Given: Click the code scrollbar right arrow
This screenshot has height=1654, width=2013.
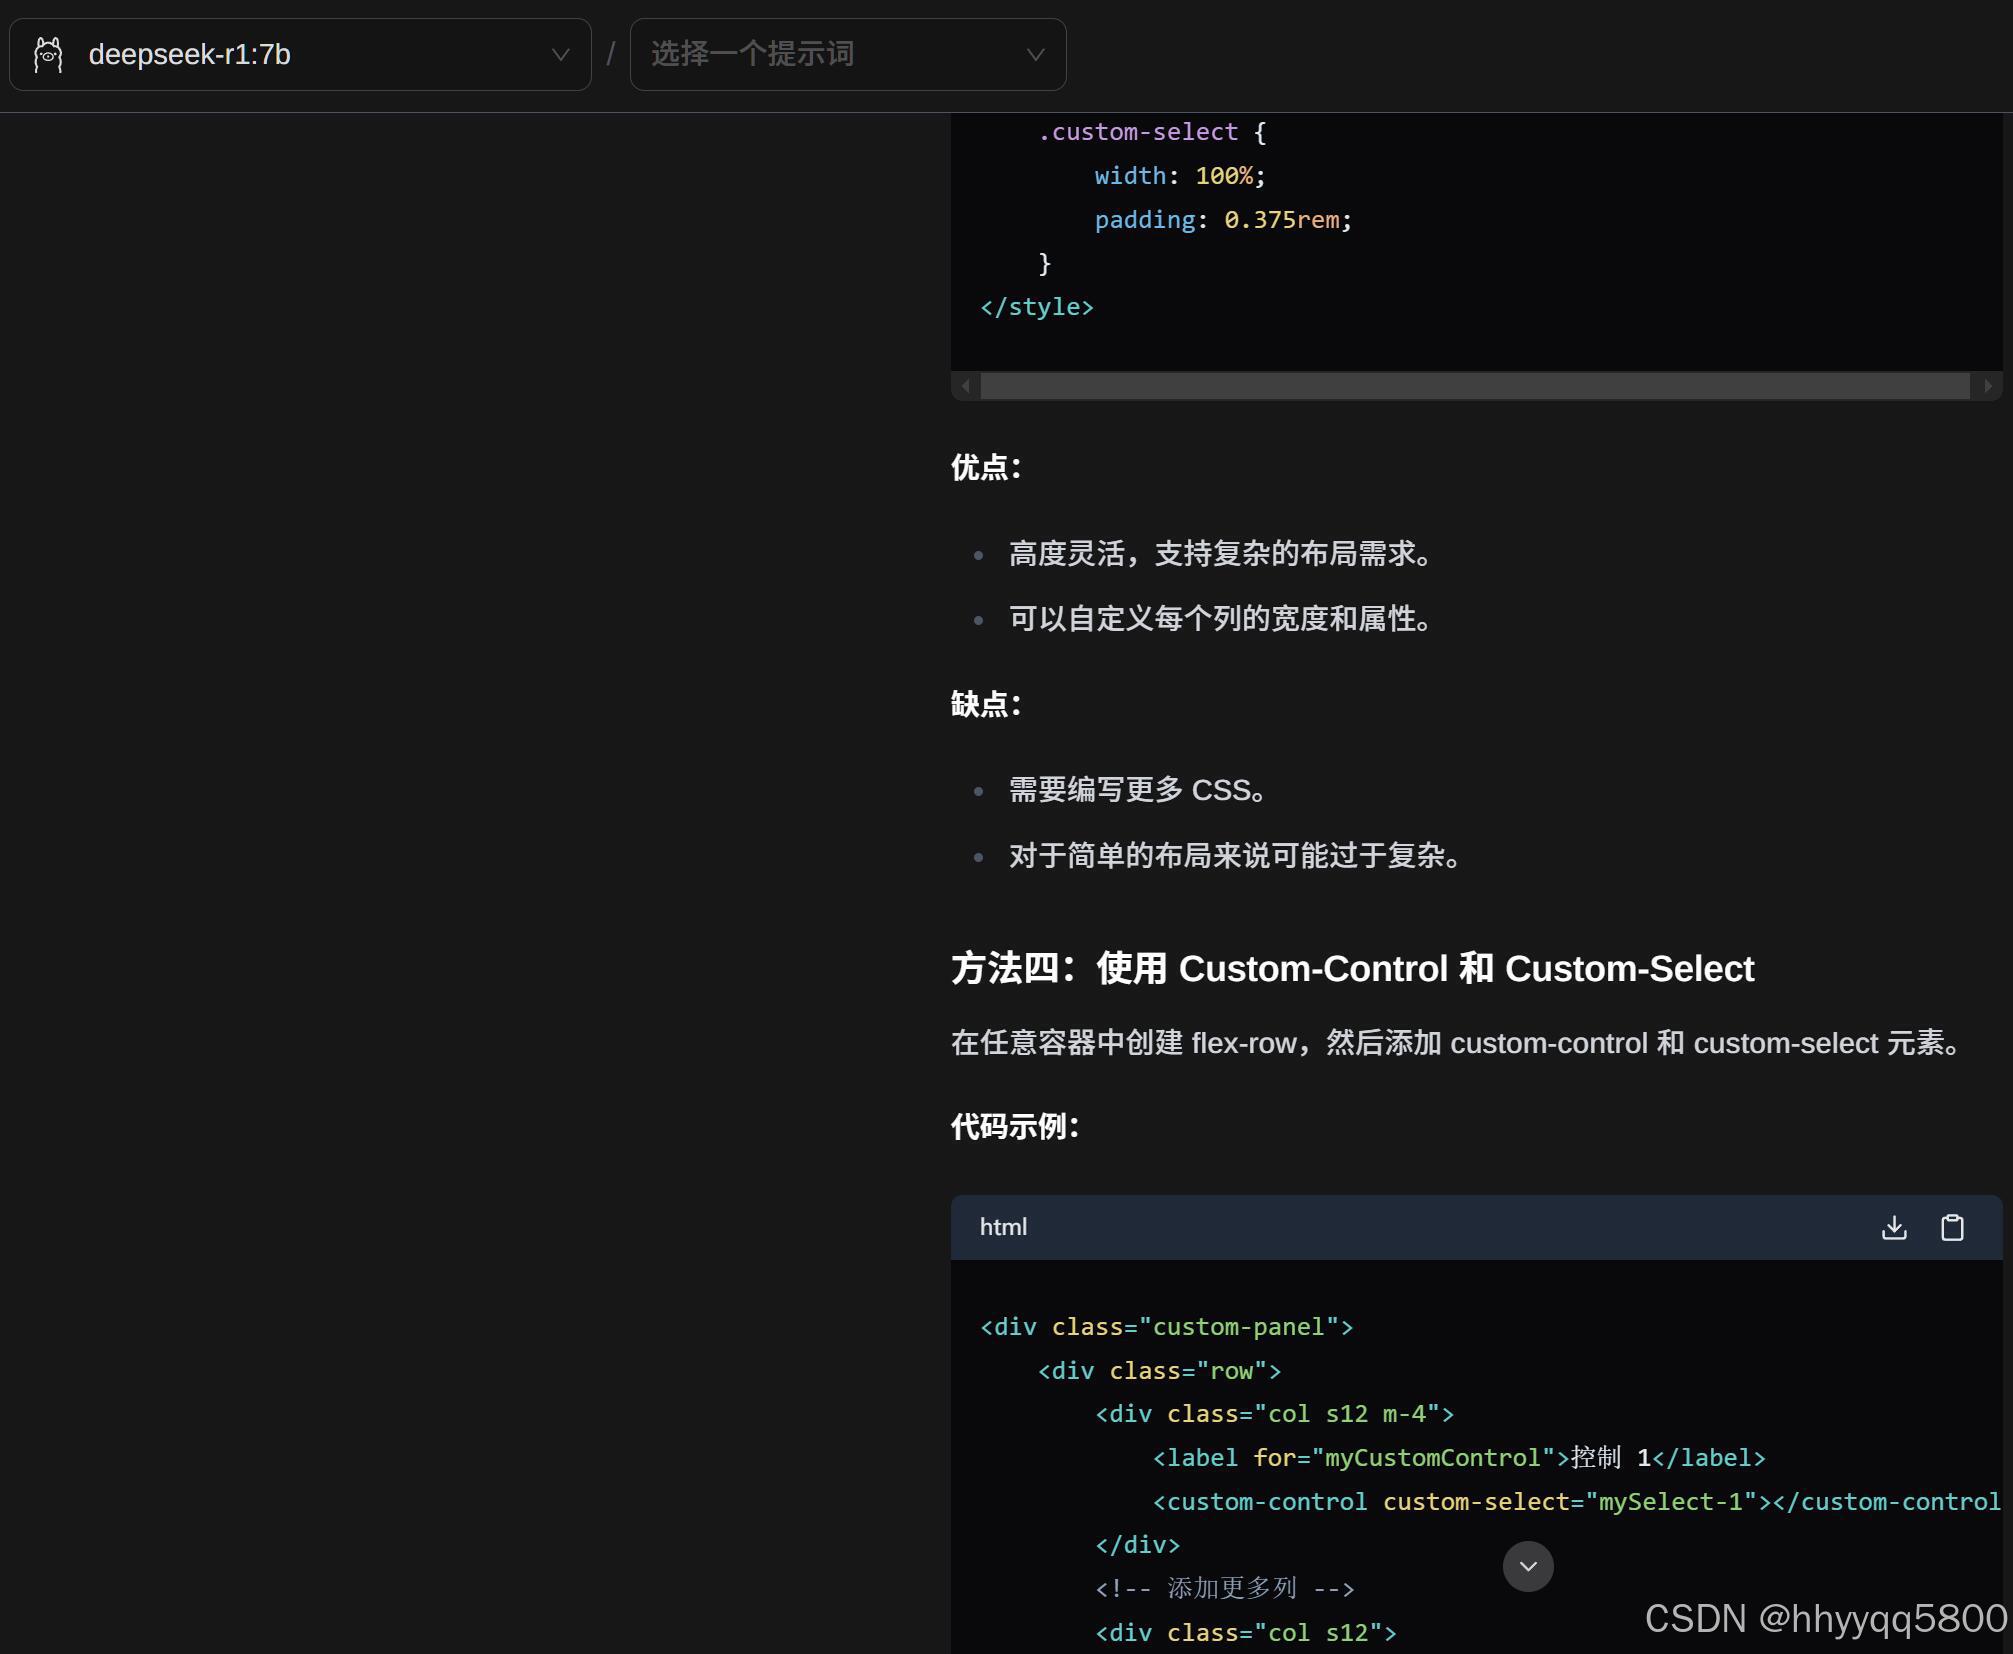Looking at the screenshot, I should [x=1988, y=386].
